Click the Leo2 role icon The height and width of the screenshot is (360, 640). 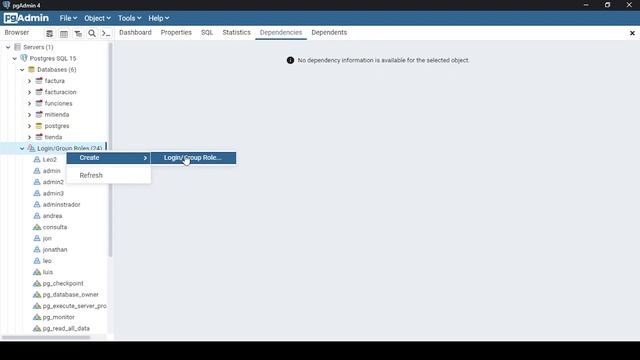coord(37,160)
